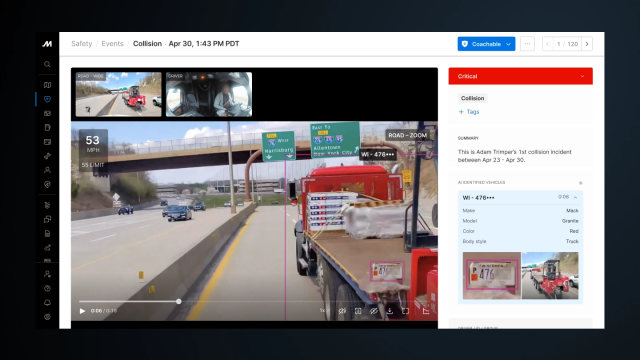Click the Road - Zoom camera label
Screen dimensions: 640x360
tap(407, 135)
